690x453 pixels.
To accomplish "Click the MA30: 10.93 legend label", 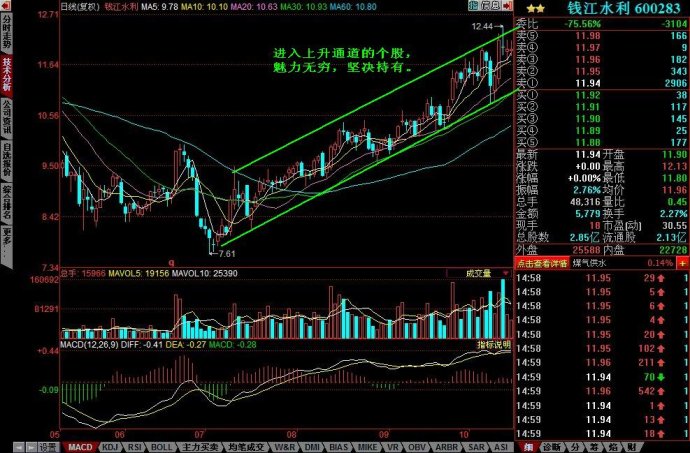I will (x=304, y=7).
